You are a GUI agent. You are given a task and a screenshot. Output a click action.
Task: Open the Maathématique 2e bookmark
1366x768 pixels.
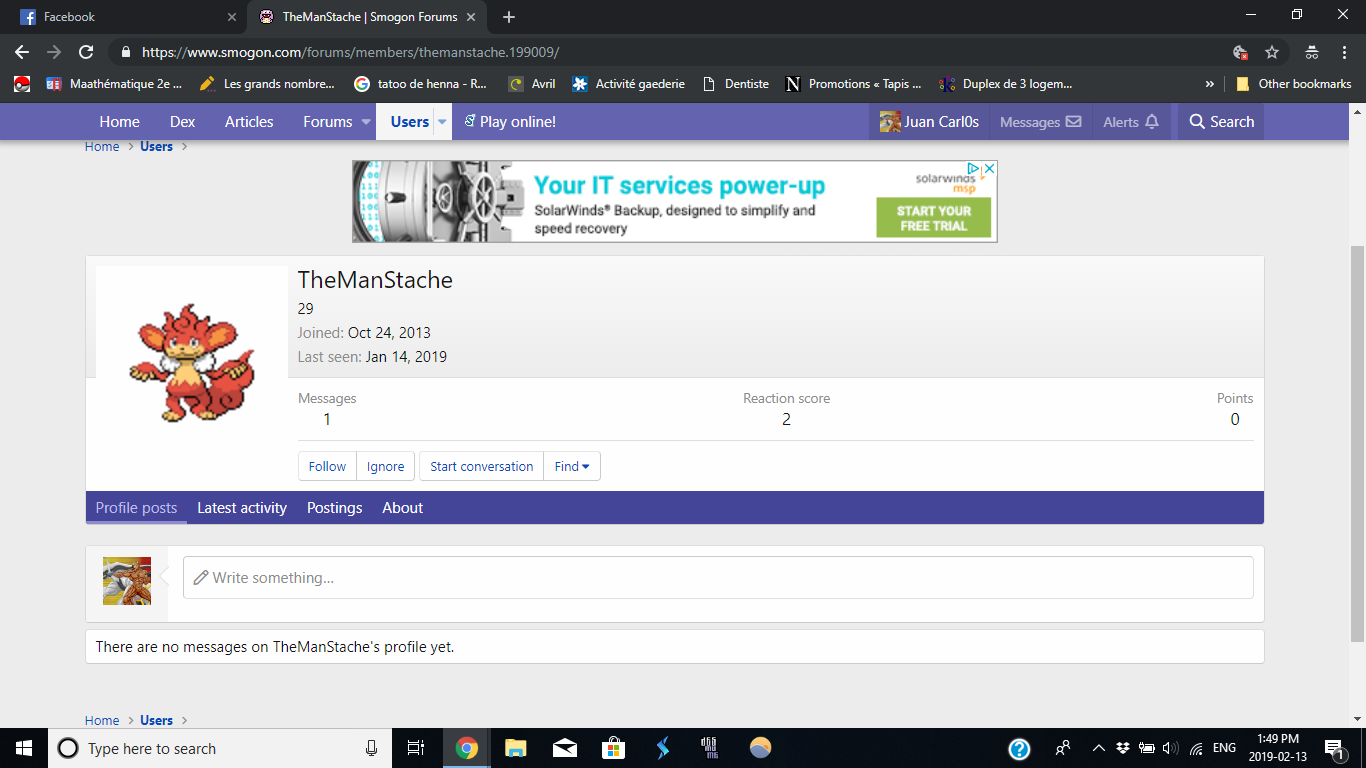pos(115,84)
